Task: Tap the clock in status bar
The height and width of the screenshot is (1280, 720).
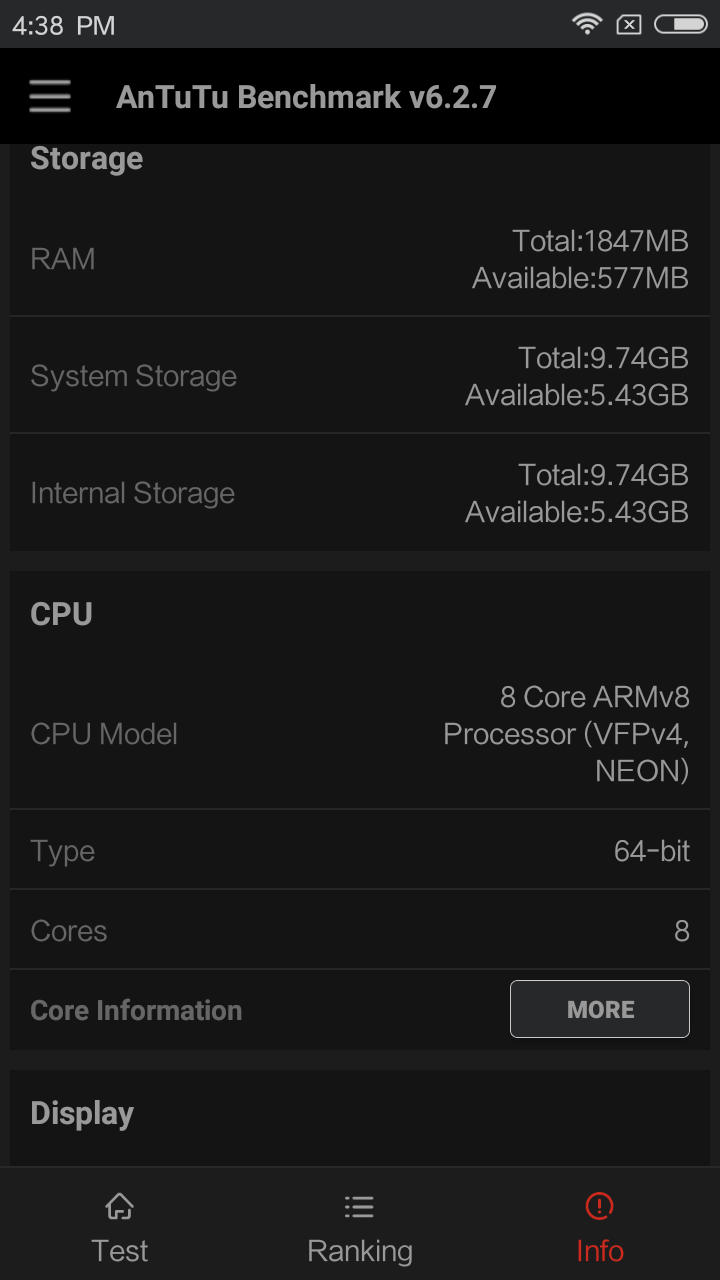Action: (63, 26)
